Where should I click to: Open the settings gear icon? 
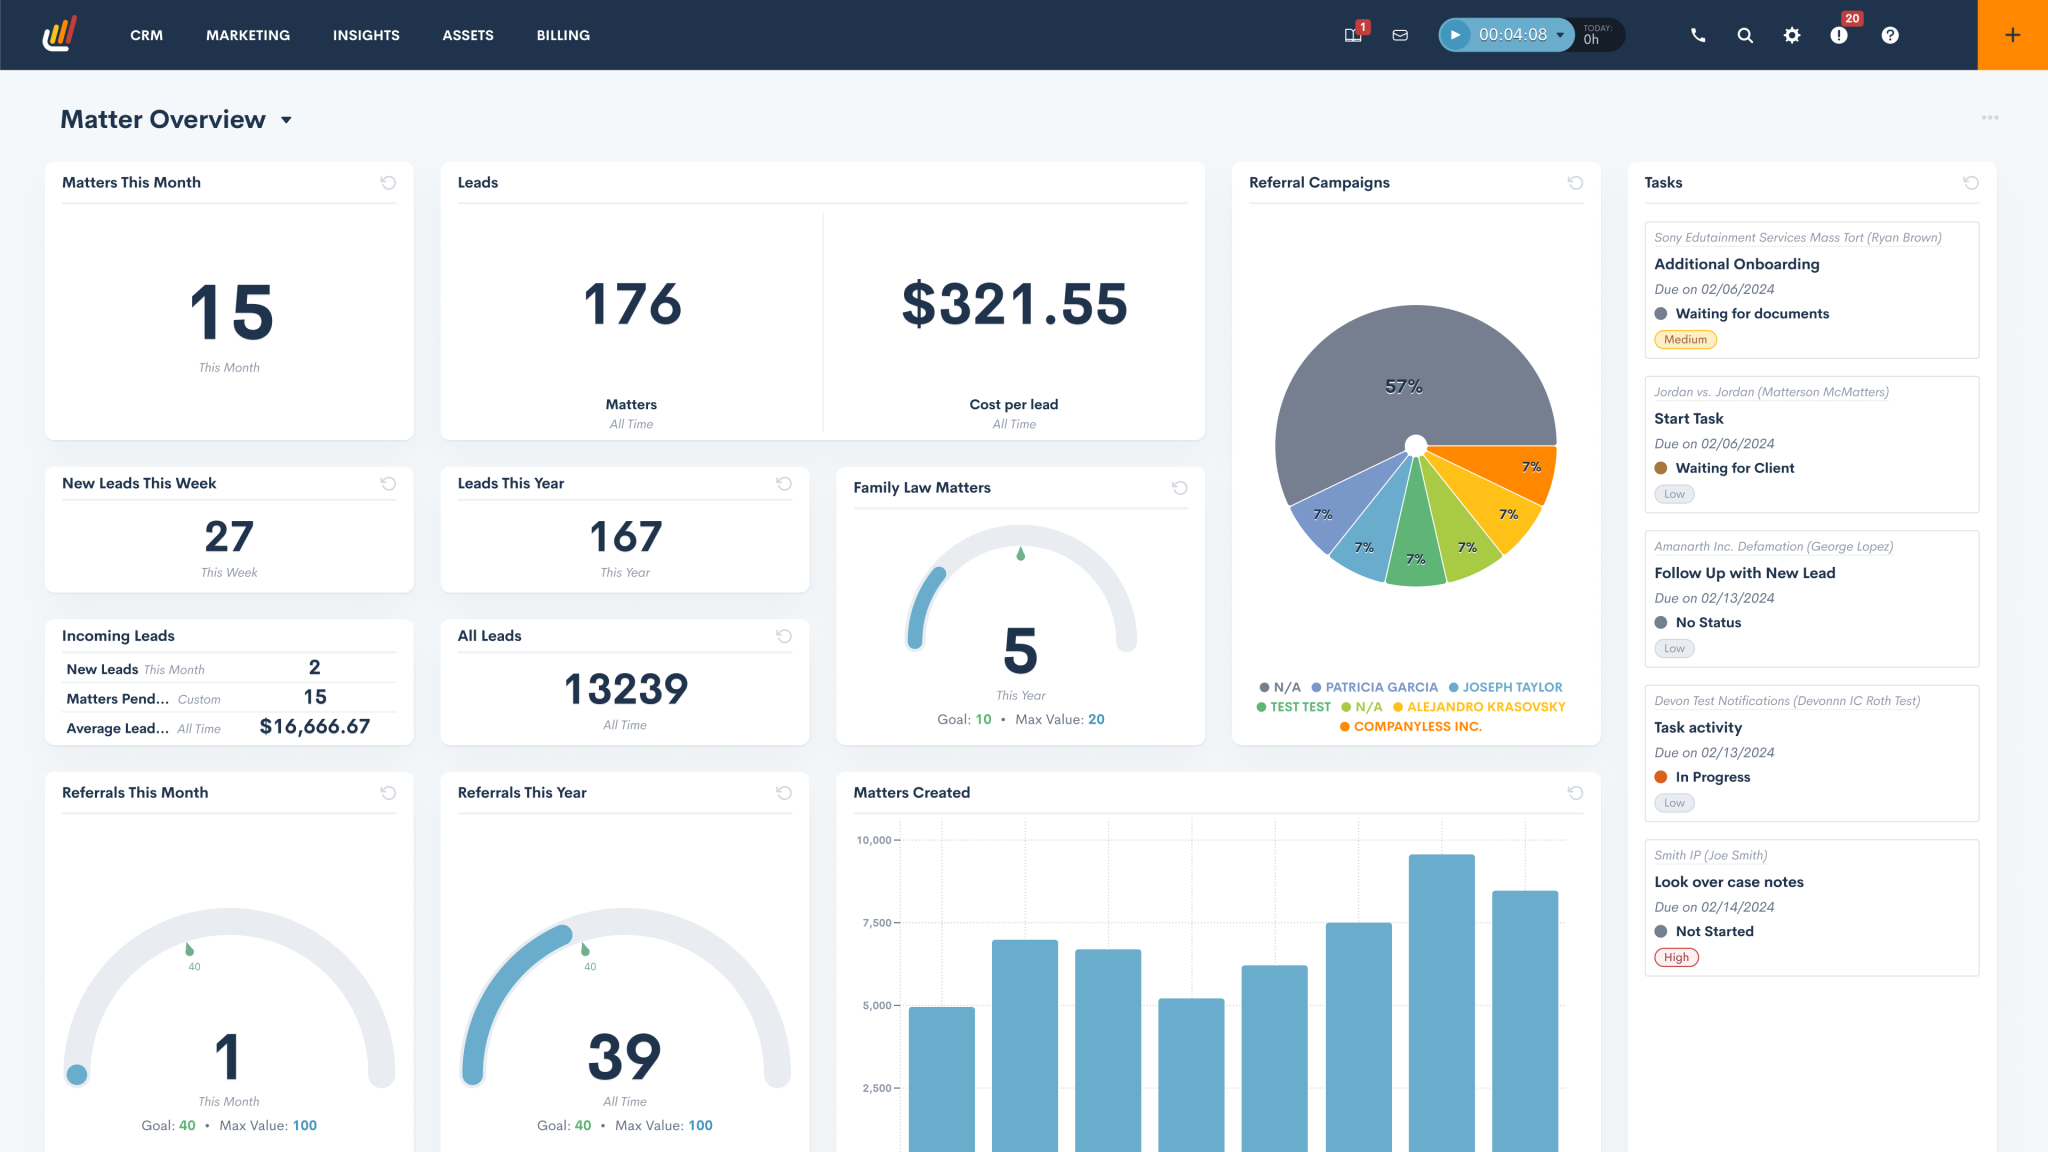click(1791, 35)
